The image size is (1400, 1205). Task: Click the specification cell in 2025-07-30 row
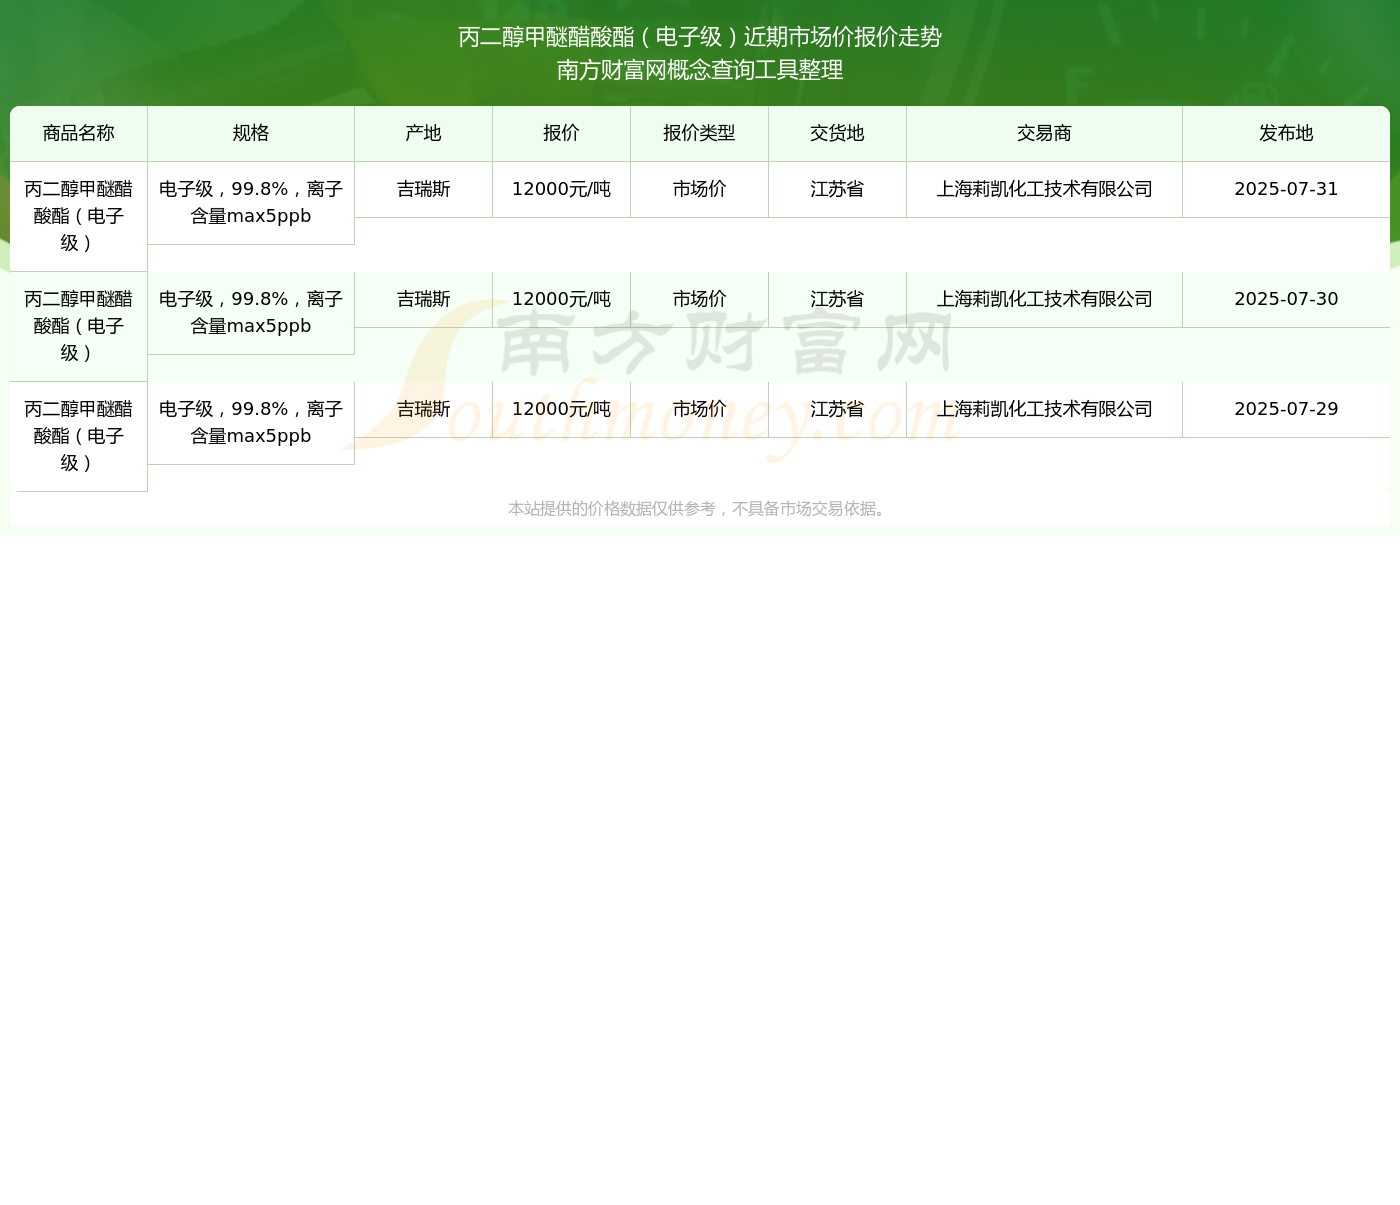(x=251, y=313)
